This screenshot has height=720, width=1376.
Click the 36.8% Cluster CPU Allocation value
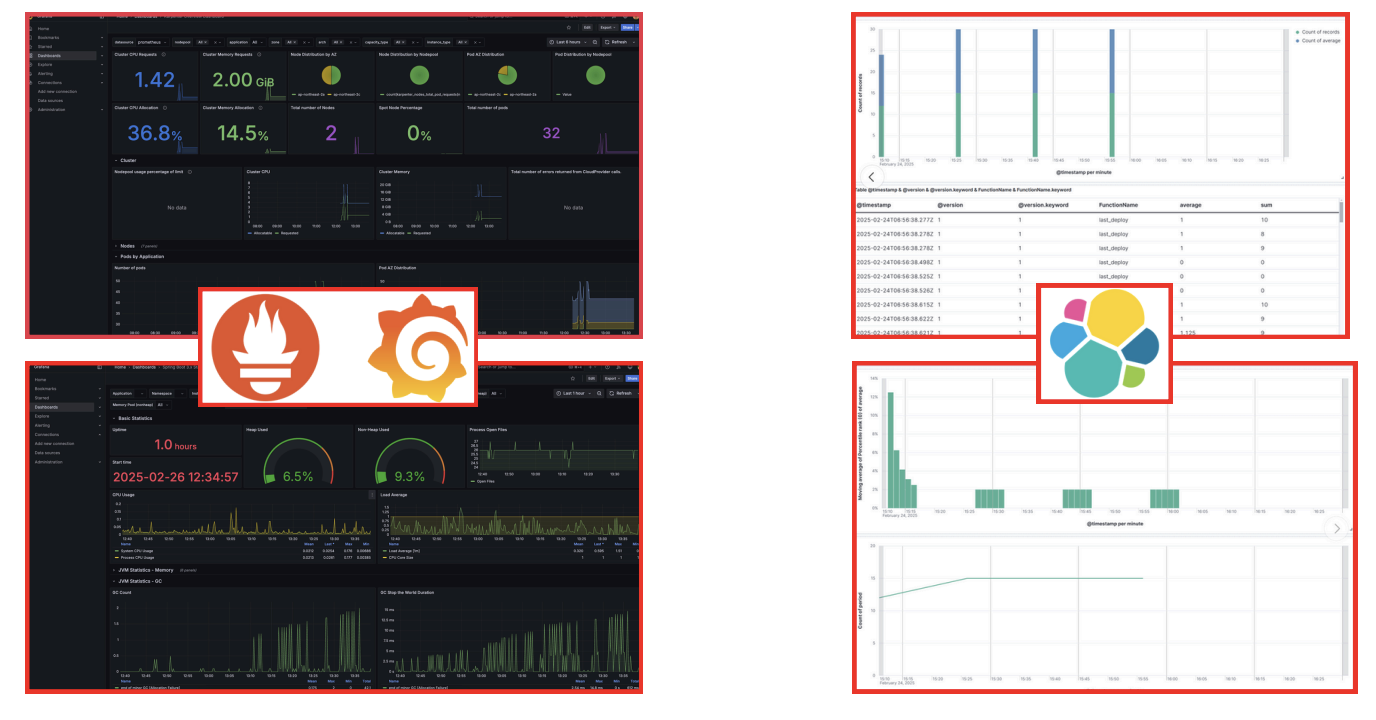(155, 133)
